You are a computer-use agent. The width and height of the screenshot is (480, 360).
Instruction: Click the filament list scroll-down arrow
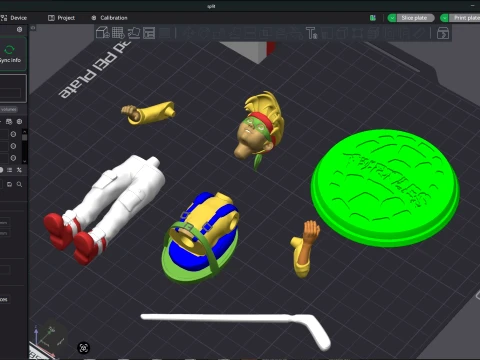tap(24, 161)
